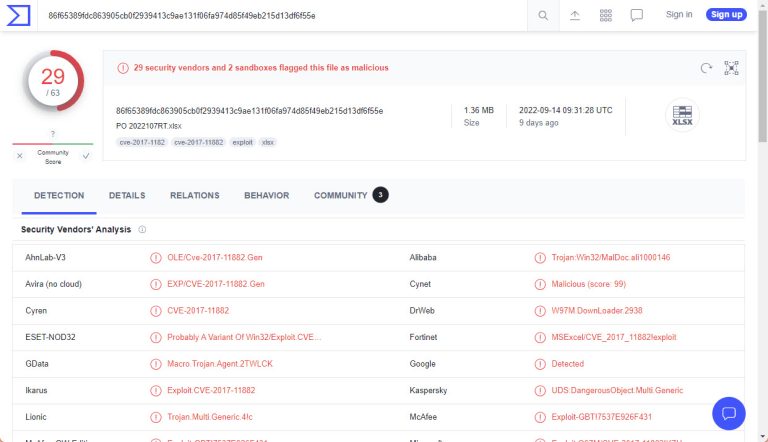Click the community score upvote check icon
Screen dimensions: 768x442
coord(86,156)
